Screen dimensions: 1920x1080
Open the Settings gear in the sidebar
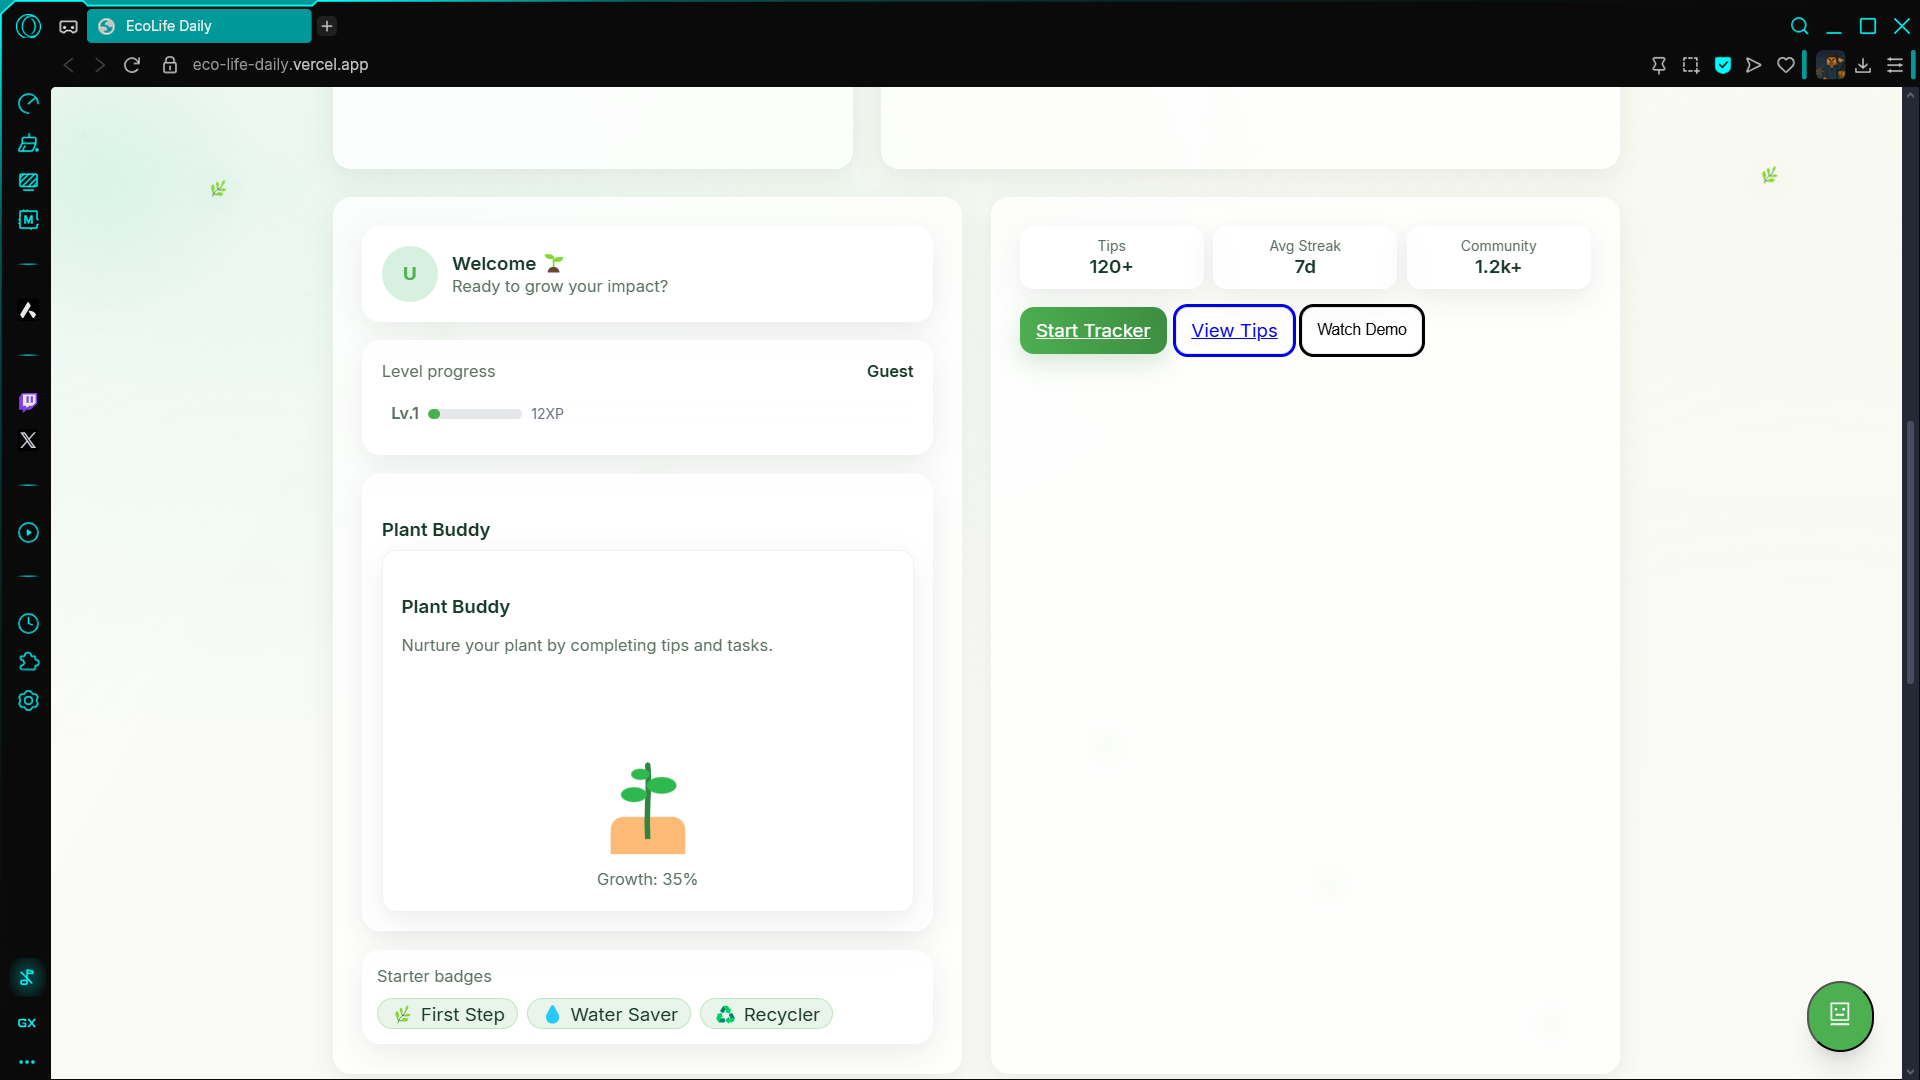coord(28,701)
